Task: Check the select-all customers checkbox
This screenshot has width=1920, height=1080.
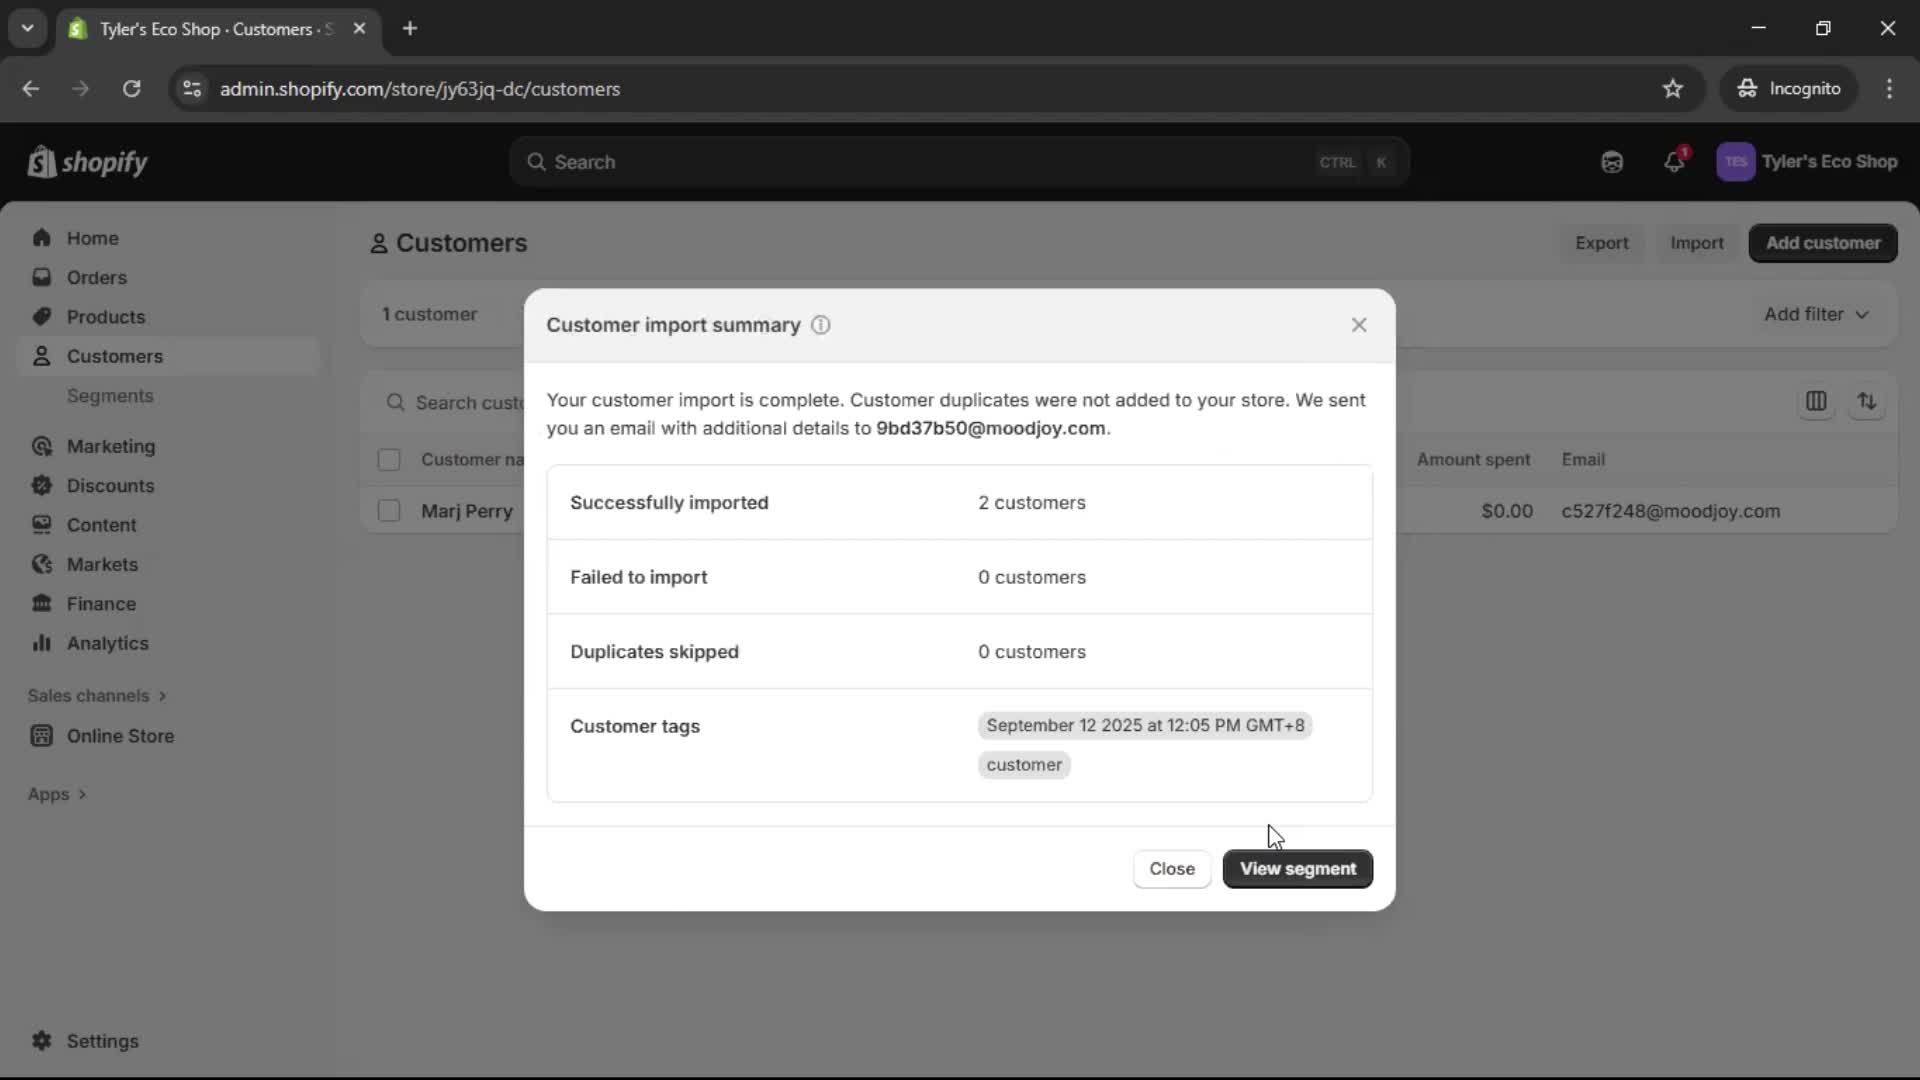Action: pyautogui.click(x=389, y=460)
